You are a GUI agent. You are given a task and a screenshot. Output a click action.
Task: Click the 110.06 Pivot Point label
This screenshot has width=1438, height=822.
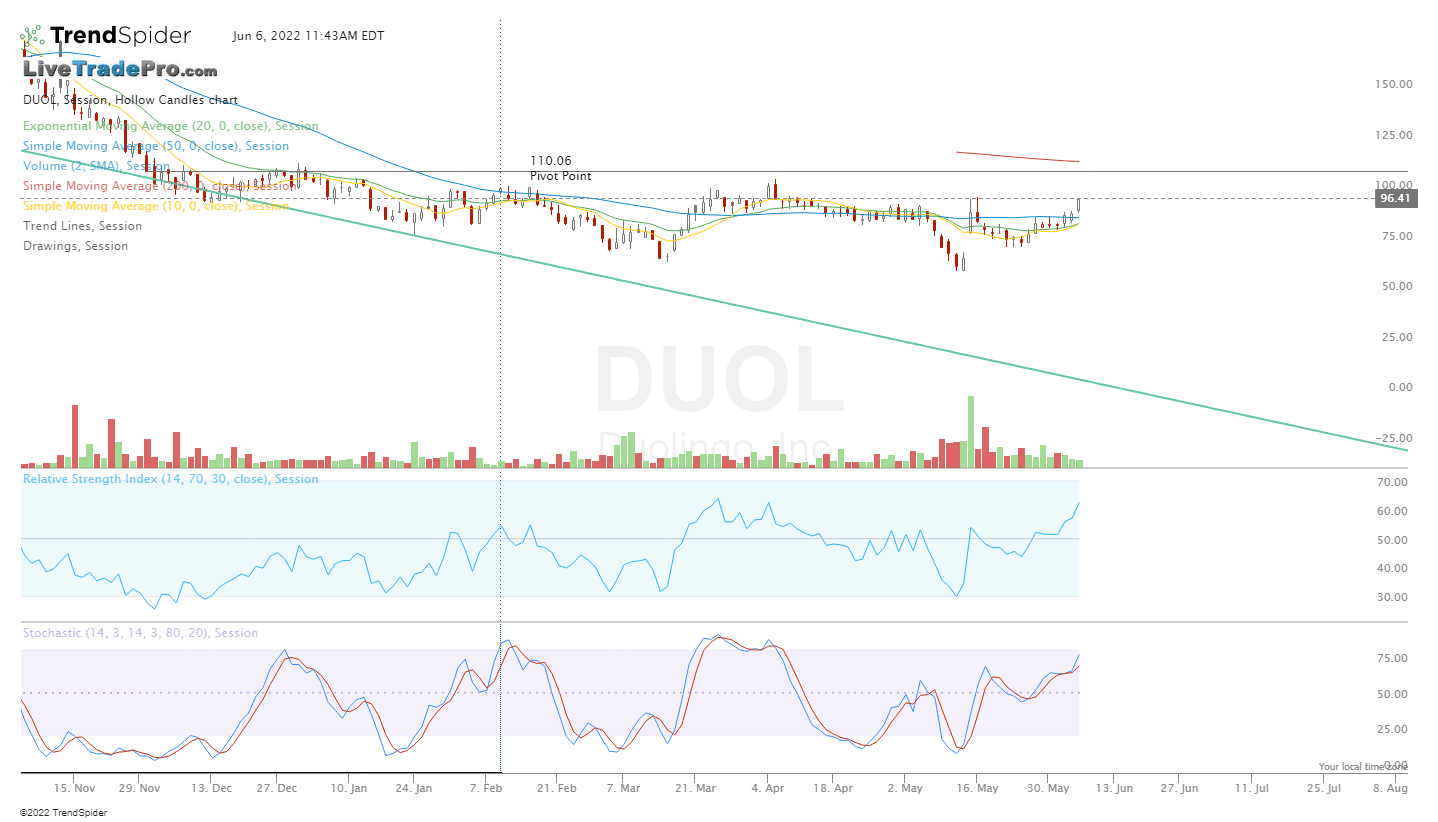point(560,168)
